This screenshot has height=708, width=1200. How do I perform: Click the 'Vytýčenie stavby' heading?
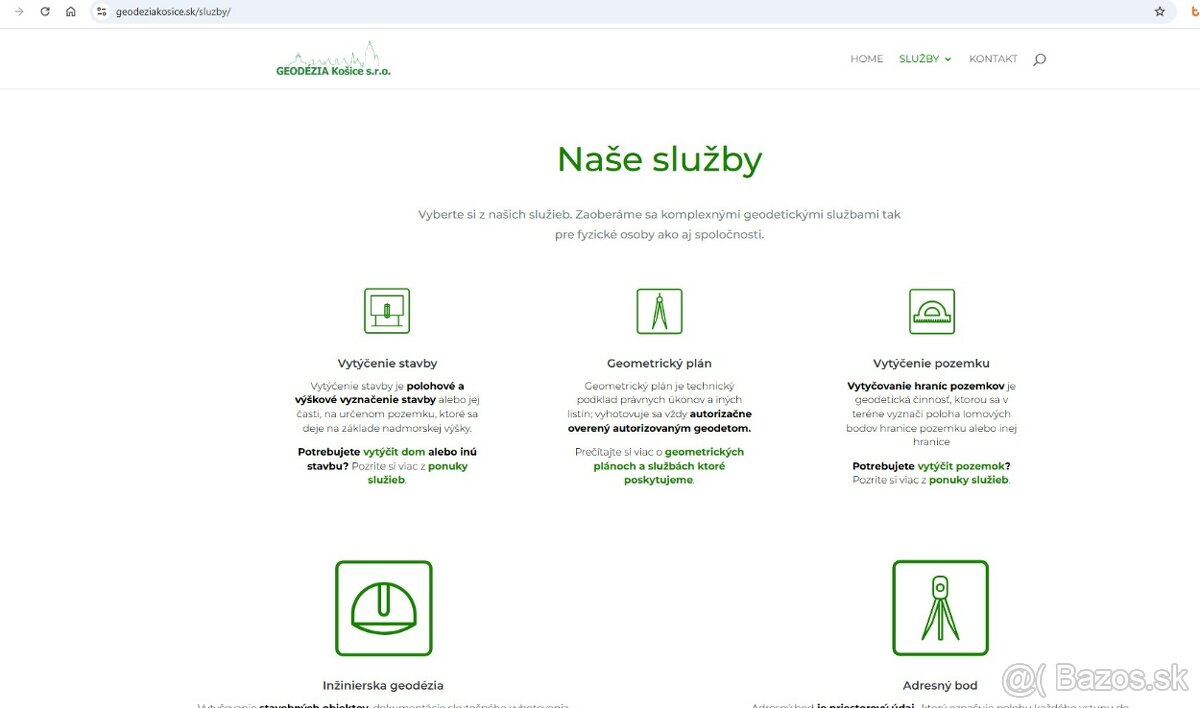click(x=387, y=364)
